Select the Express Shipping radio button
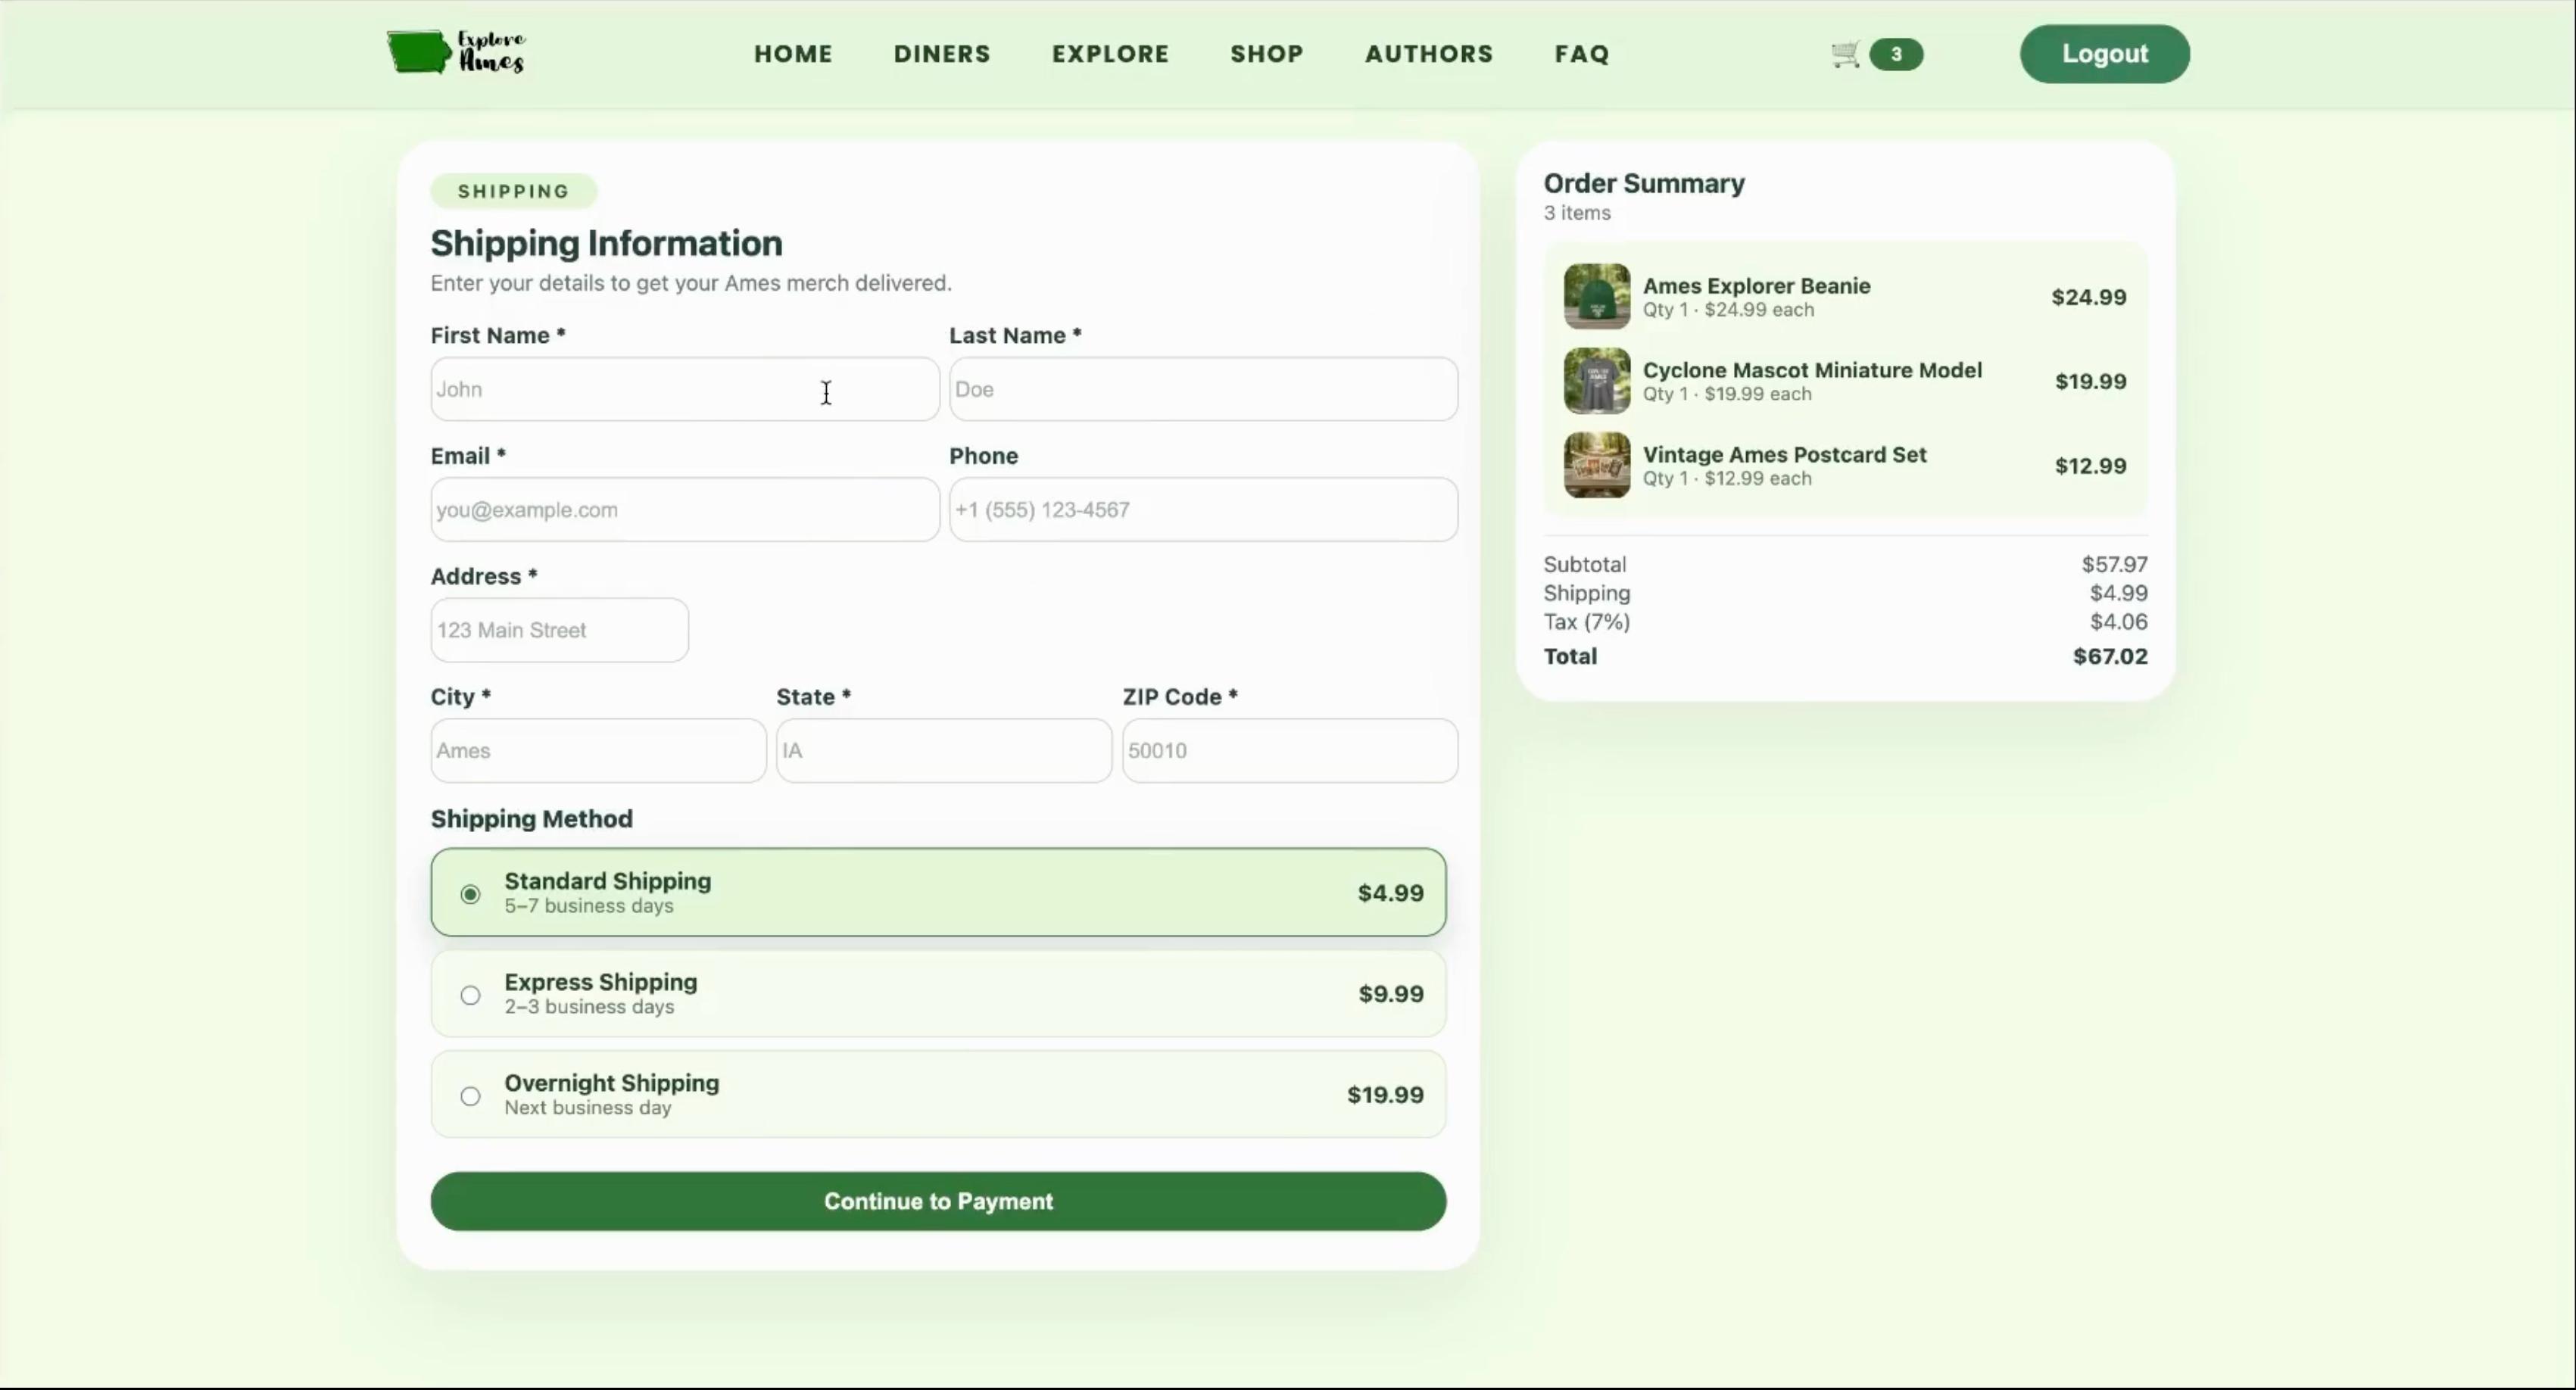The image size is (2576, 1390). (x=470, y=995)
